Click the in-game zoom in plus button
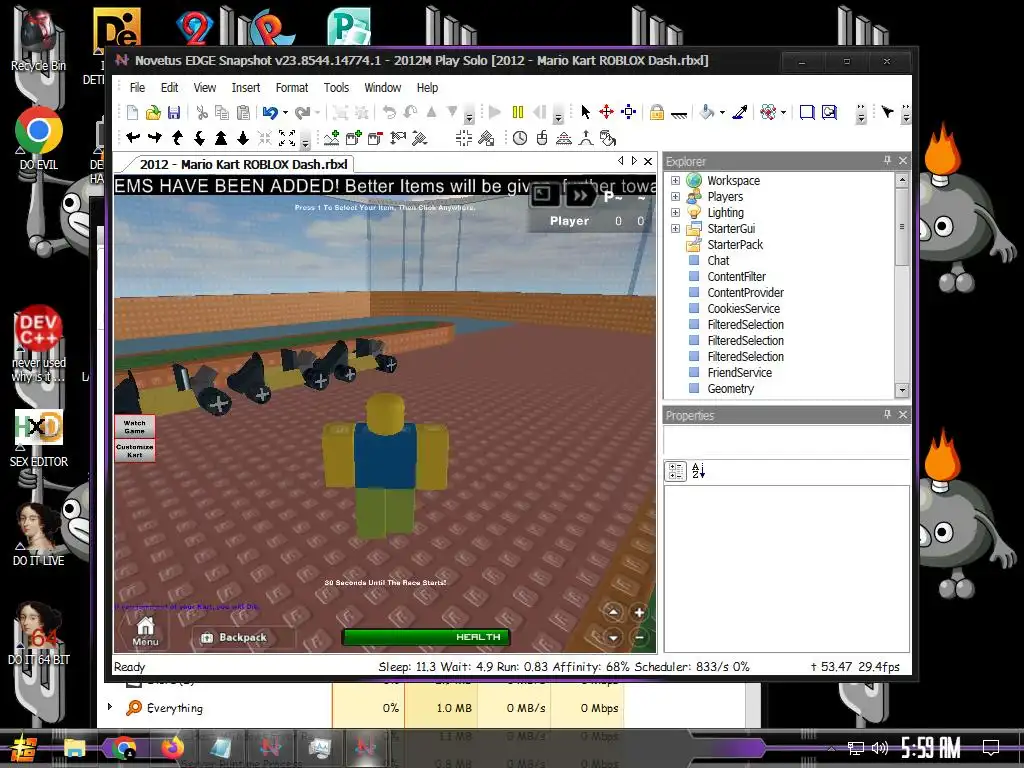 tap(639, 612)
